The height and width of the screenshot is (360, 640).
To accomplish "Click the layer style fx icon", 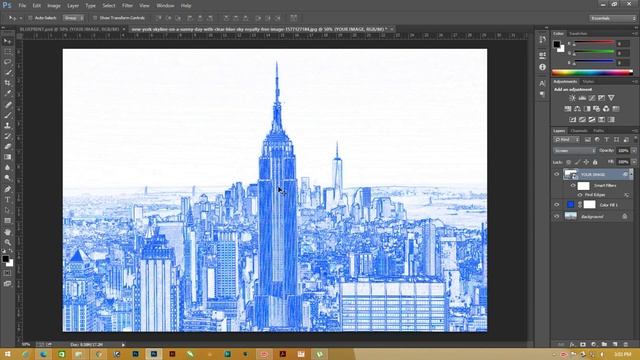I will click(x=572, y=345).
